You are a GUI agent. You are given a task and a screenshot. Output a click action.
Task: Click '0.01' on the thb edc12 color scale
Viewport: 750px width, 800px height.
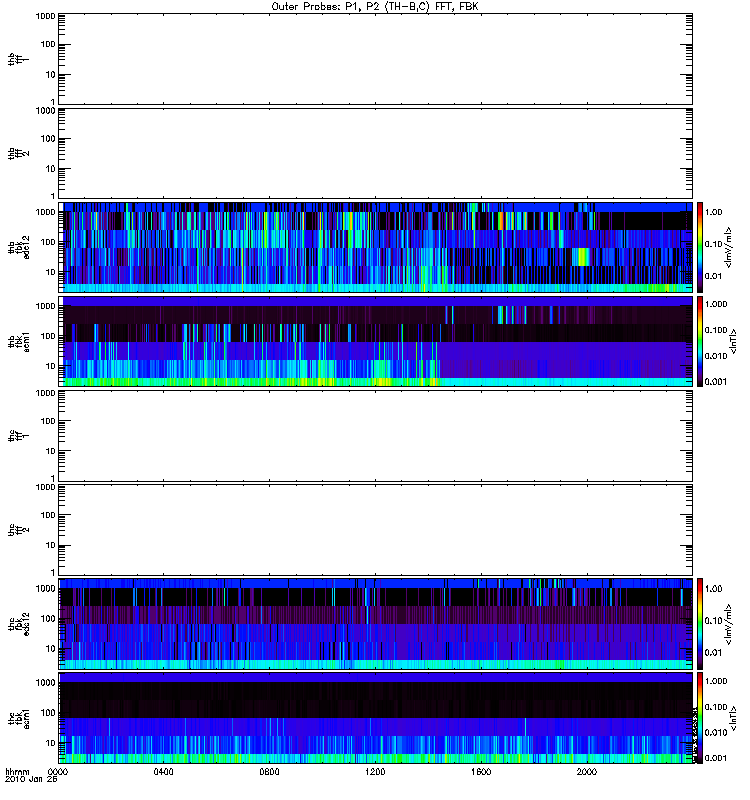point(713,276)
